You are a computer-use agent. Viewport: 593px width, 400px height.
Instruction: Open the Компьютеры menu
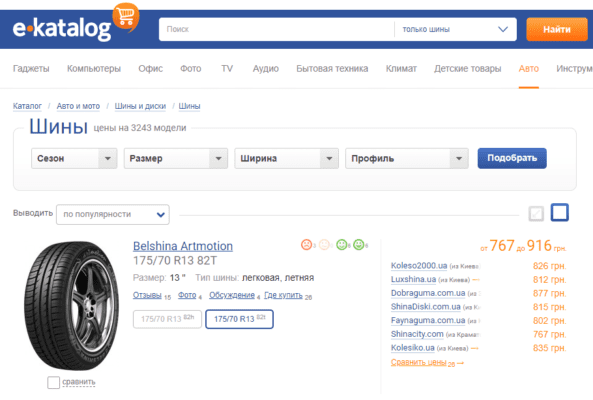point(94,69)
